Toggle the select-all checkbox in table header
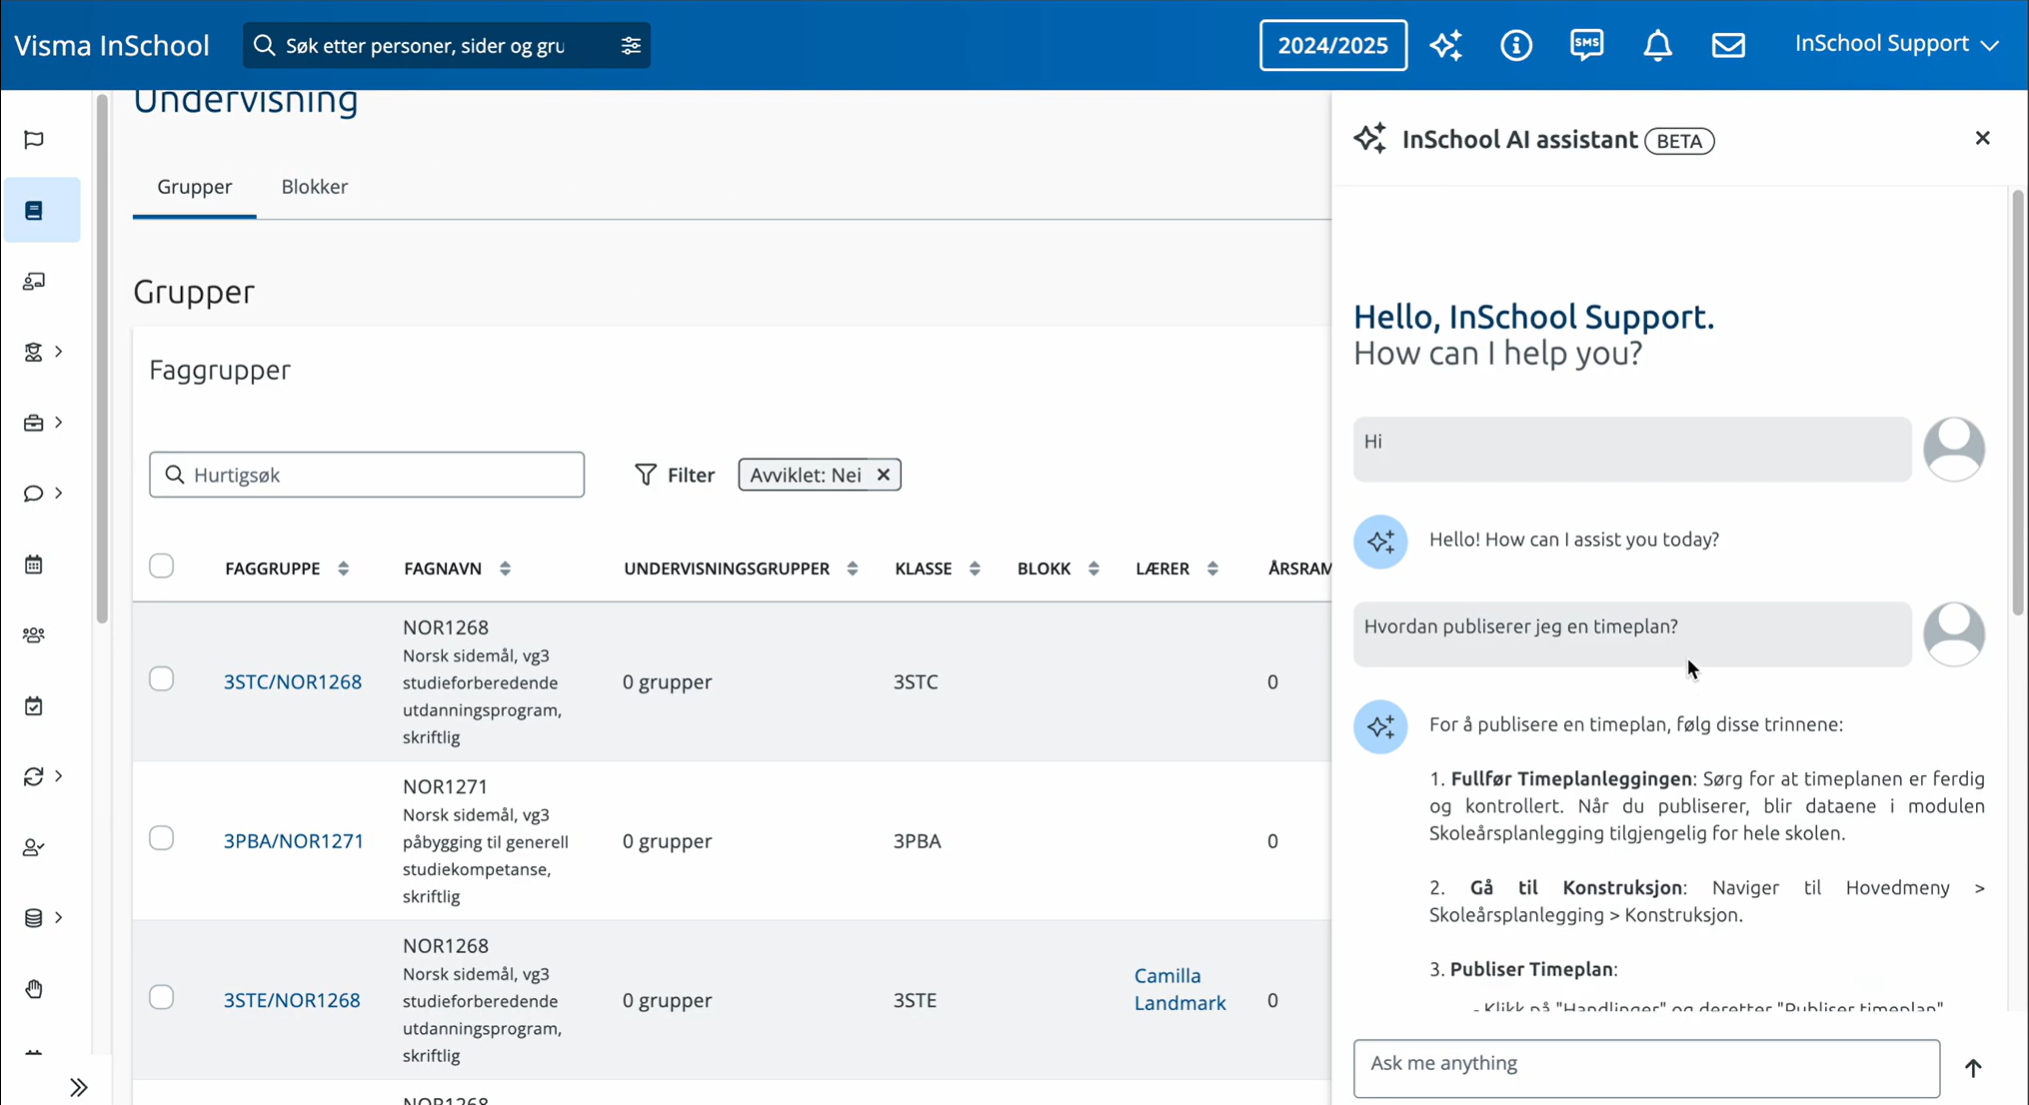The image size is (2029, 1105). (161, 566)
